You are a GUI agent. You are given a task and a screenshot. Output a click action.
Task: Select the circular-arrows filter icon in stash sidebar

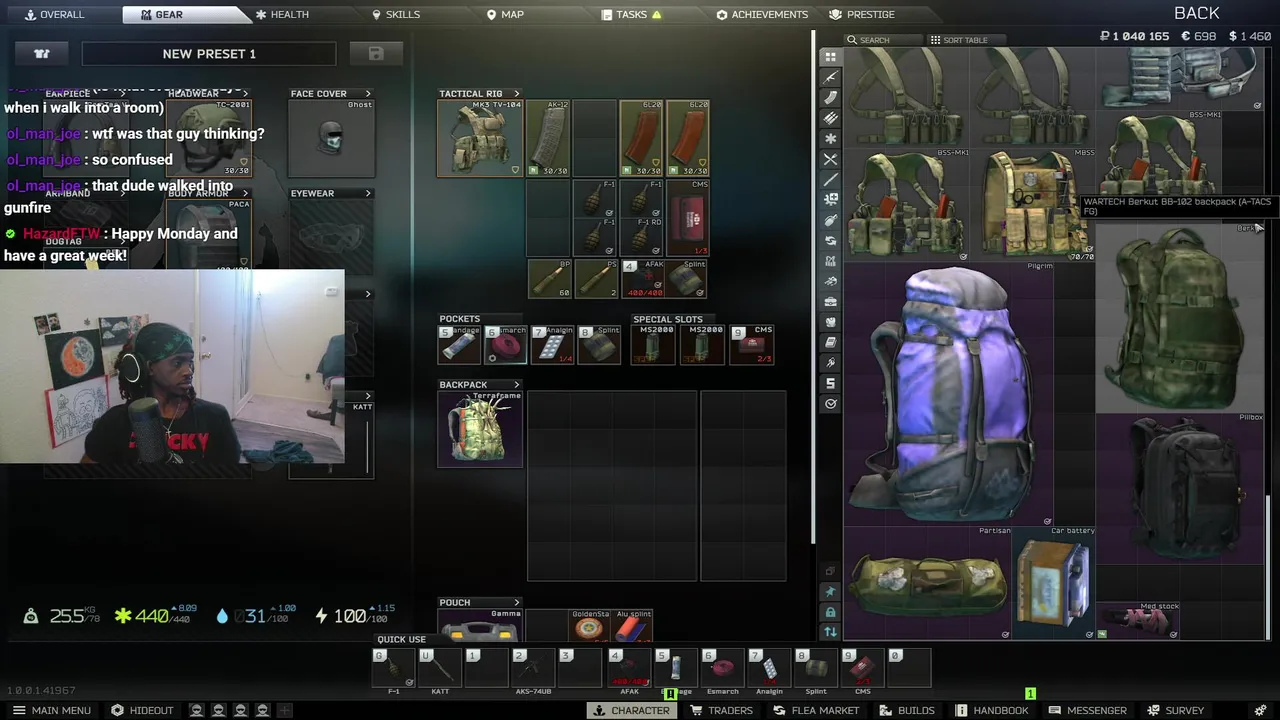click(830, 241)
